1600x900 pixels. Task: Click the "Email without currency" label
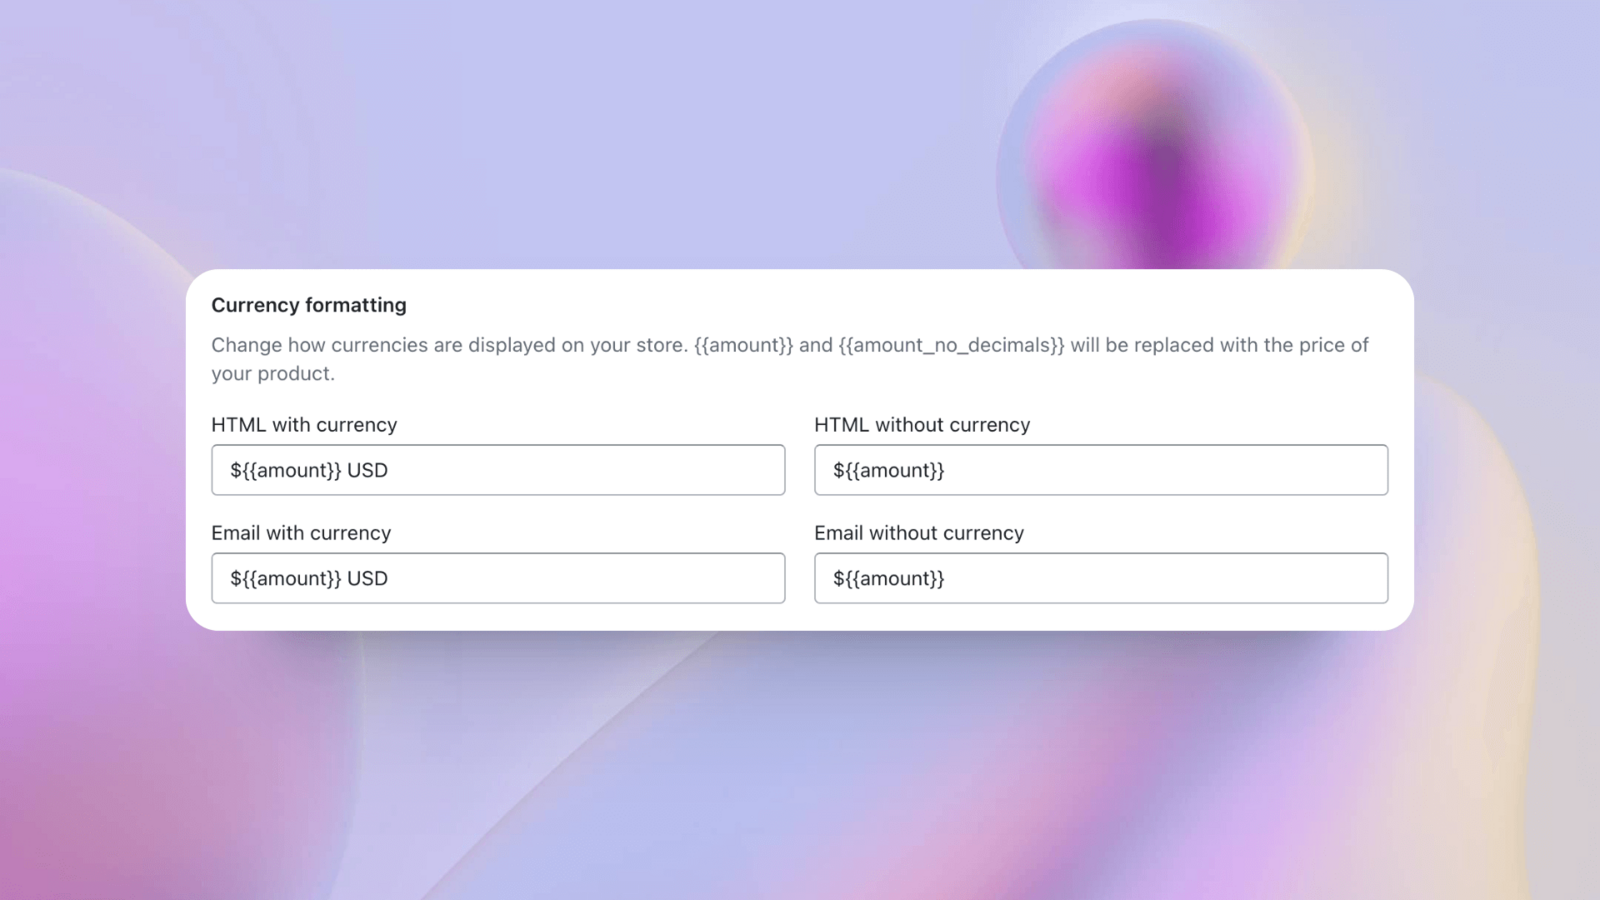coord(919,533)
